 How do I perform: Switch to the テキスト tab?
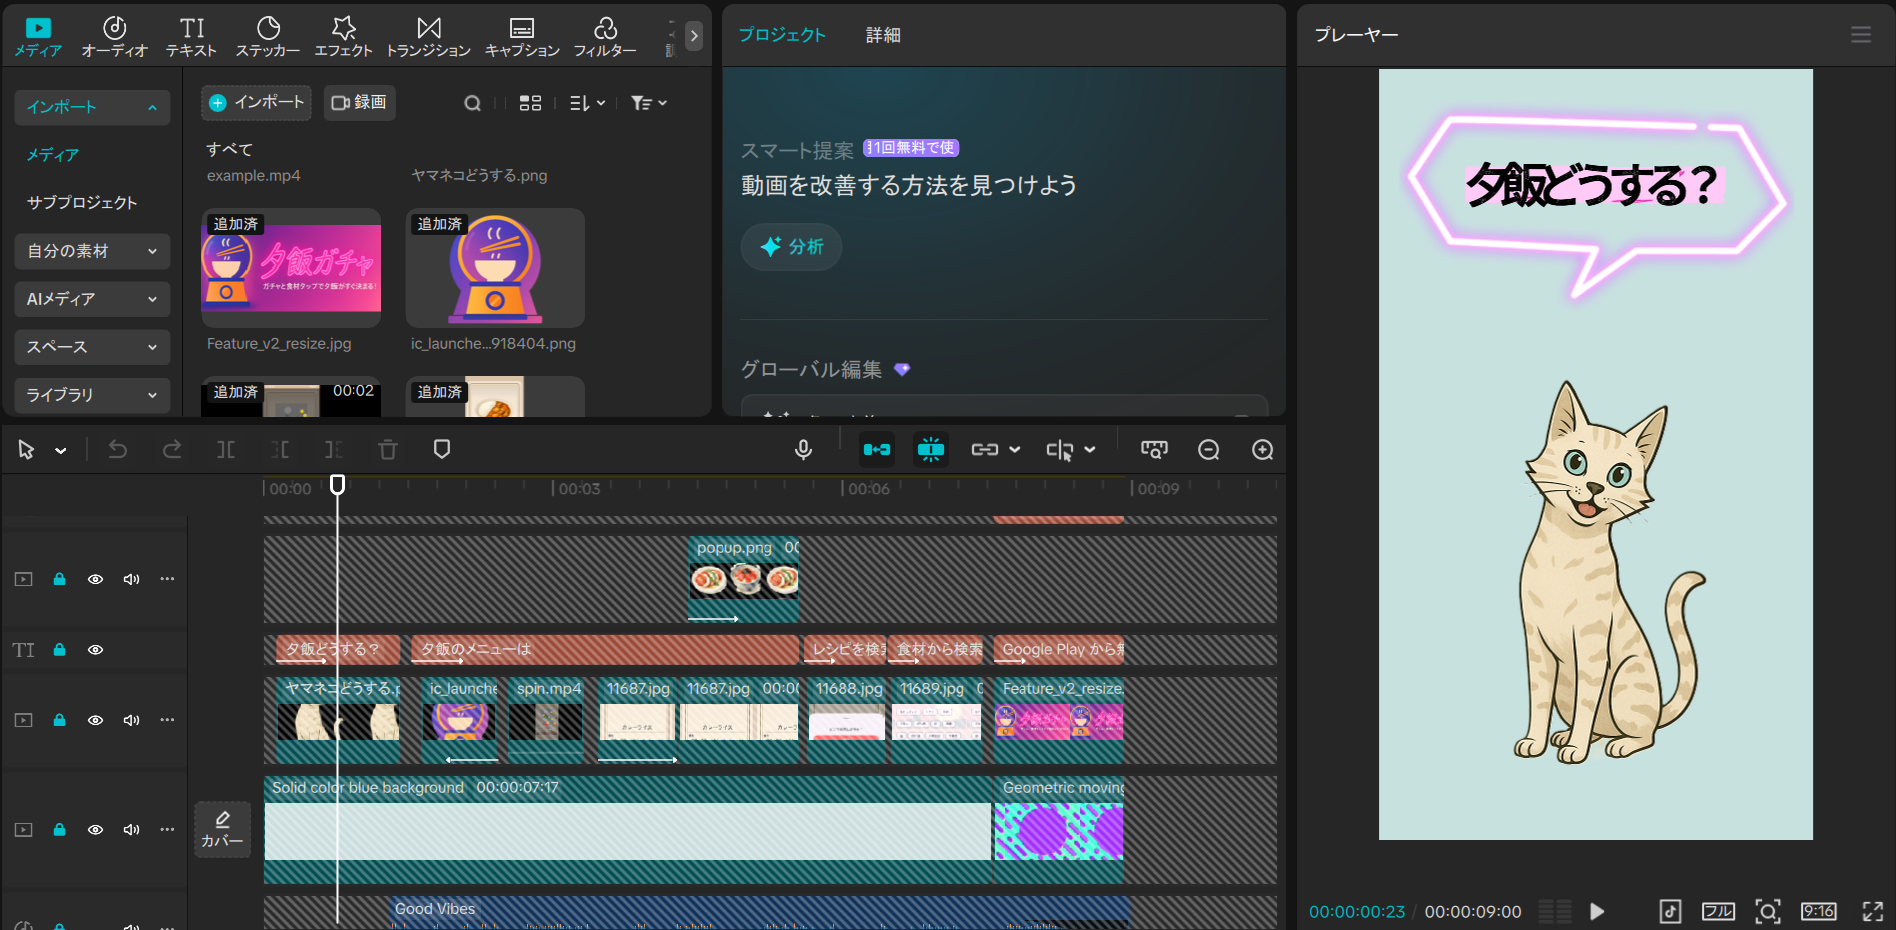191,37
